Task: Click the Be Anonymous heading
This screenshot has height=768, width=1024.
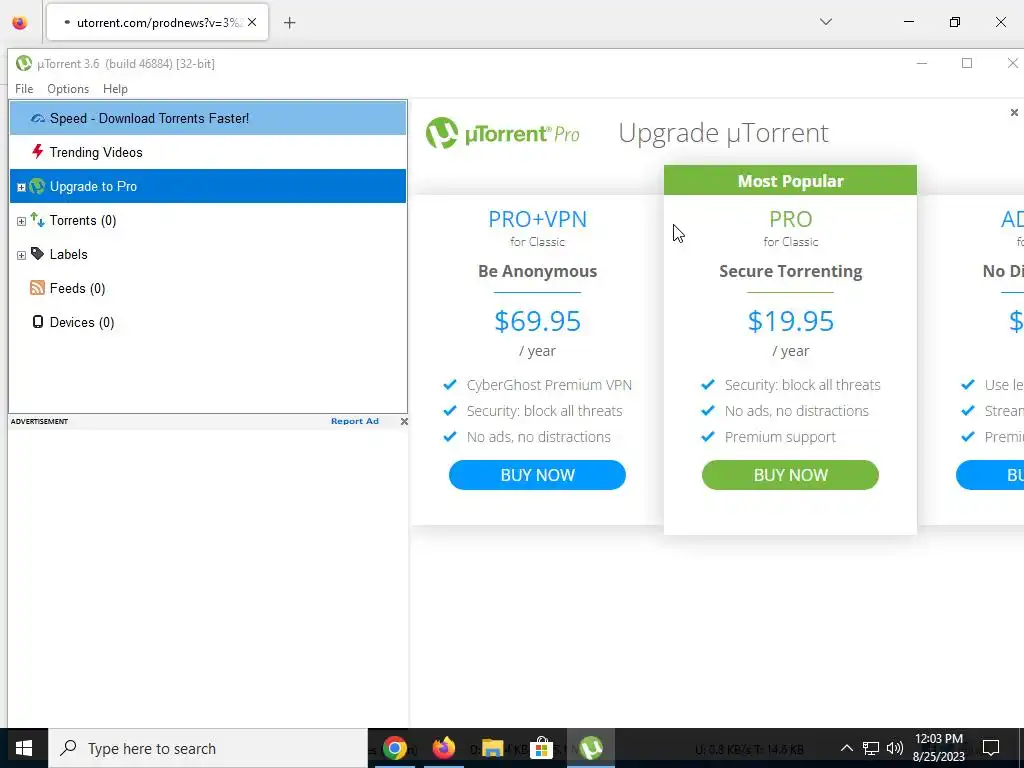Action: pyautogui.click(x=537, y=271)
